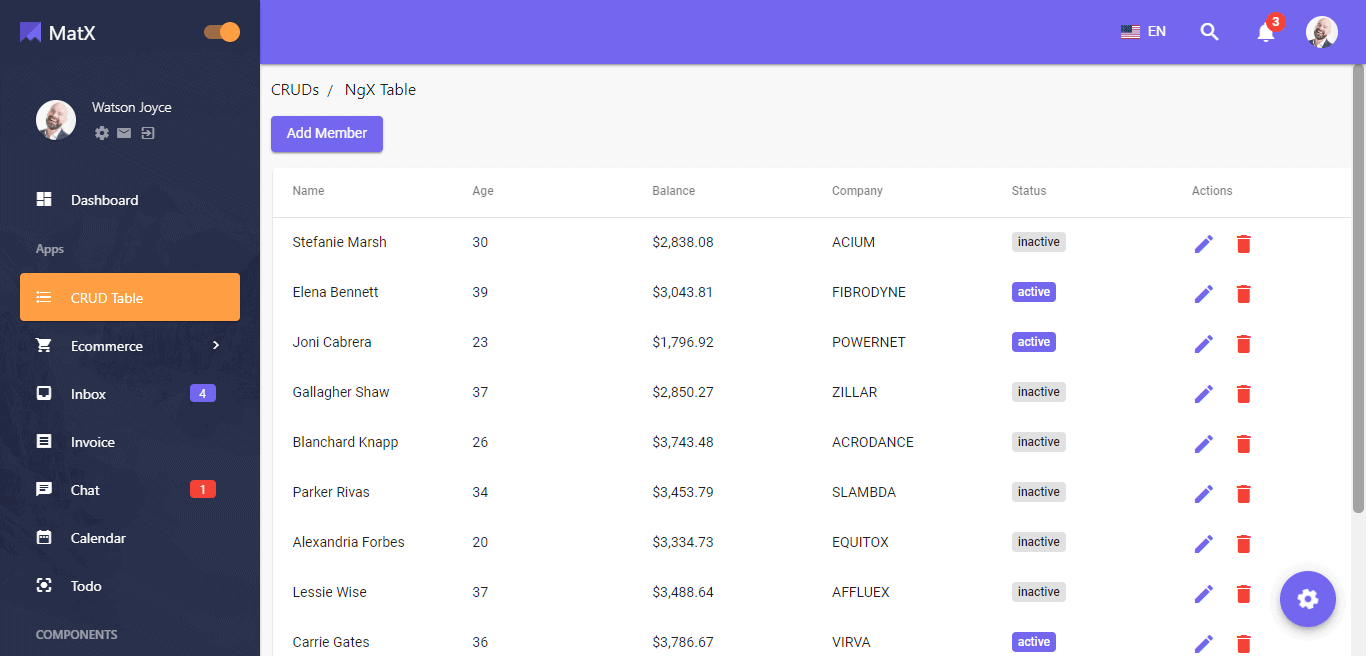Edit Stefanie Marsh's row with pencil icon
The height and width of the screenshot is (656, 1366).
(x=1204, y=244)
